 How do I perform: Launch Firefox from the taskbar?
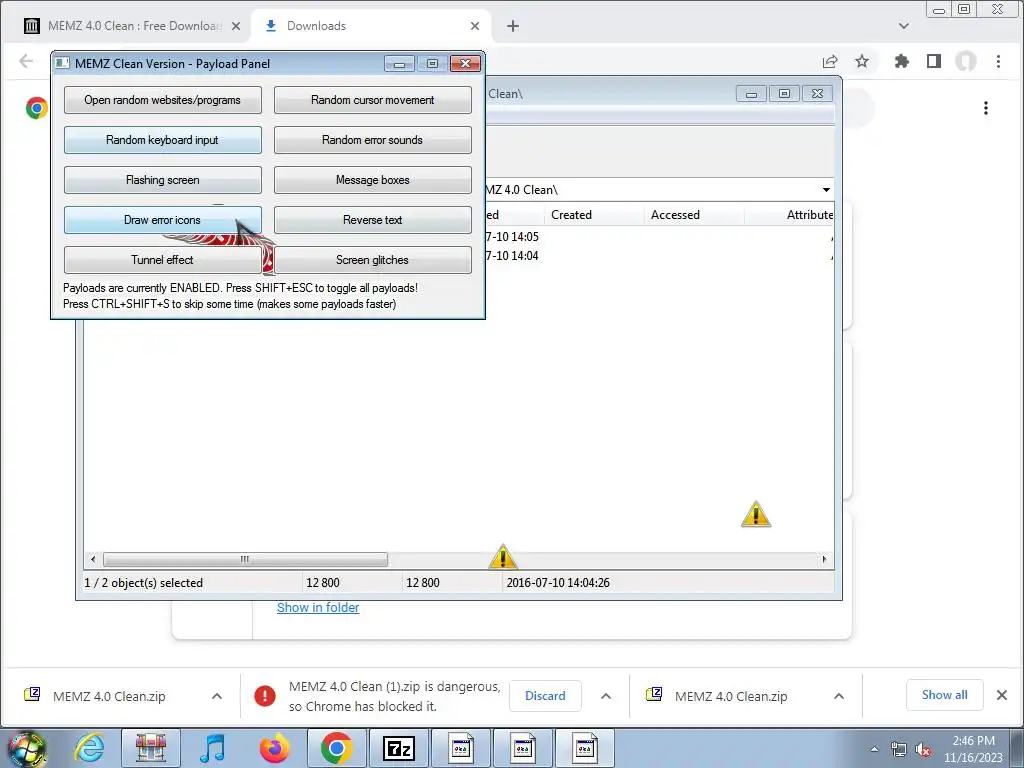pos(274,748)
